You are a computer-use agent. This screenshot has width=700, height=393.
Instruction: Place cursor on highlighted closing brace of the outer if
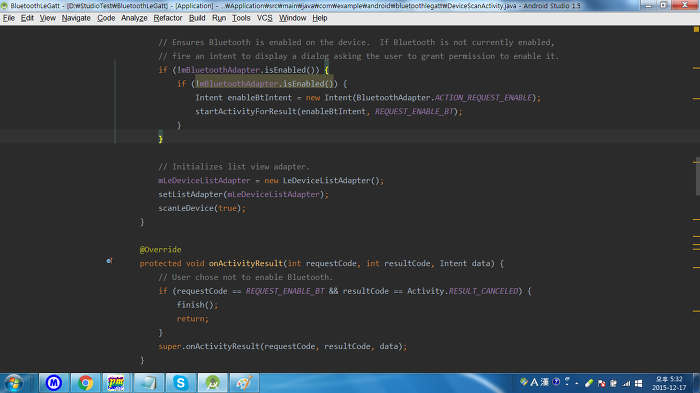tap(161, 139)
